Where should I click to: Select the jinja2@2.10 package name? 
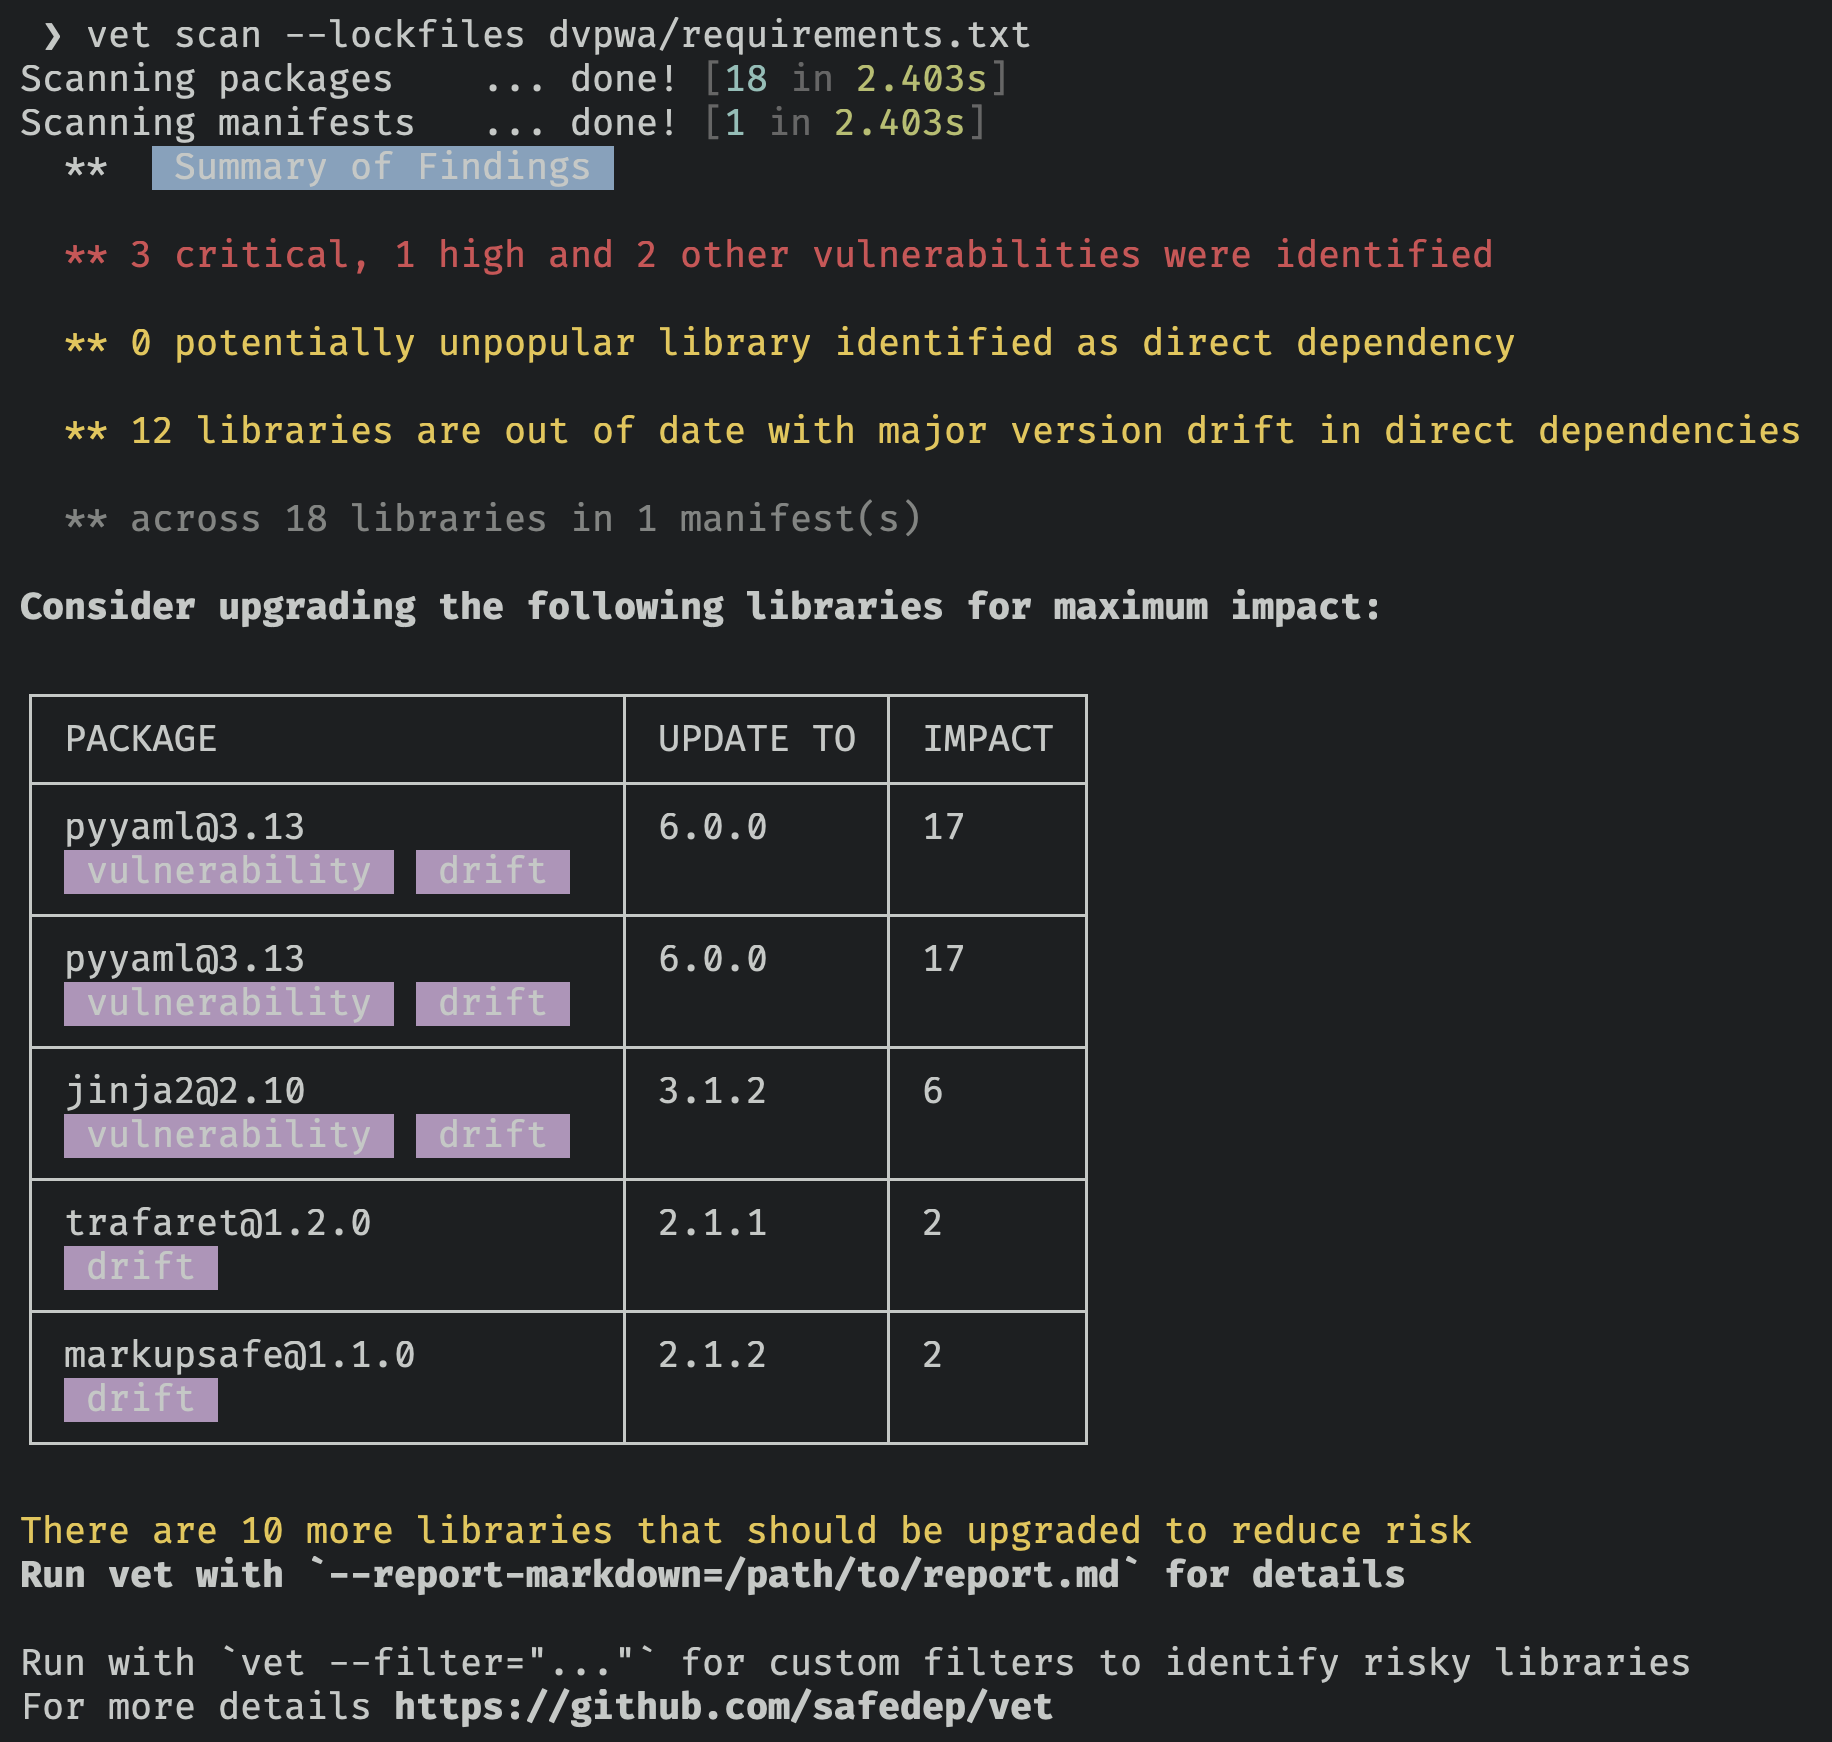(185, 1091)
